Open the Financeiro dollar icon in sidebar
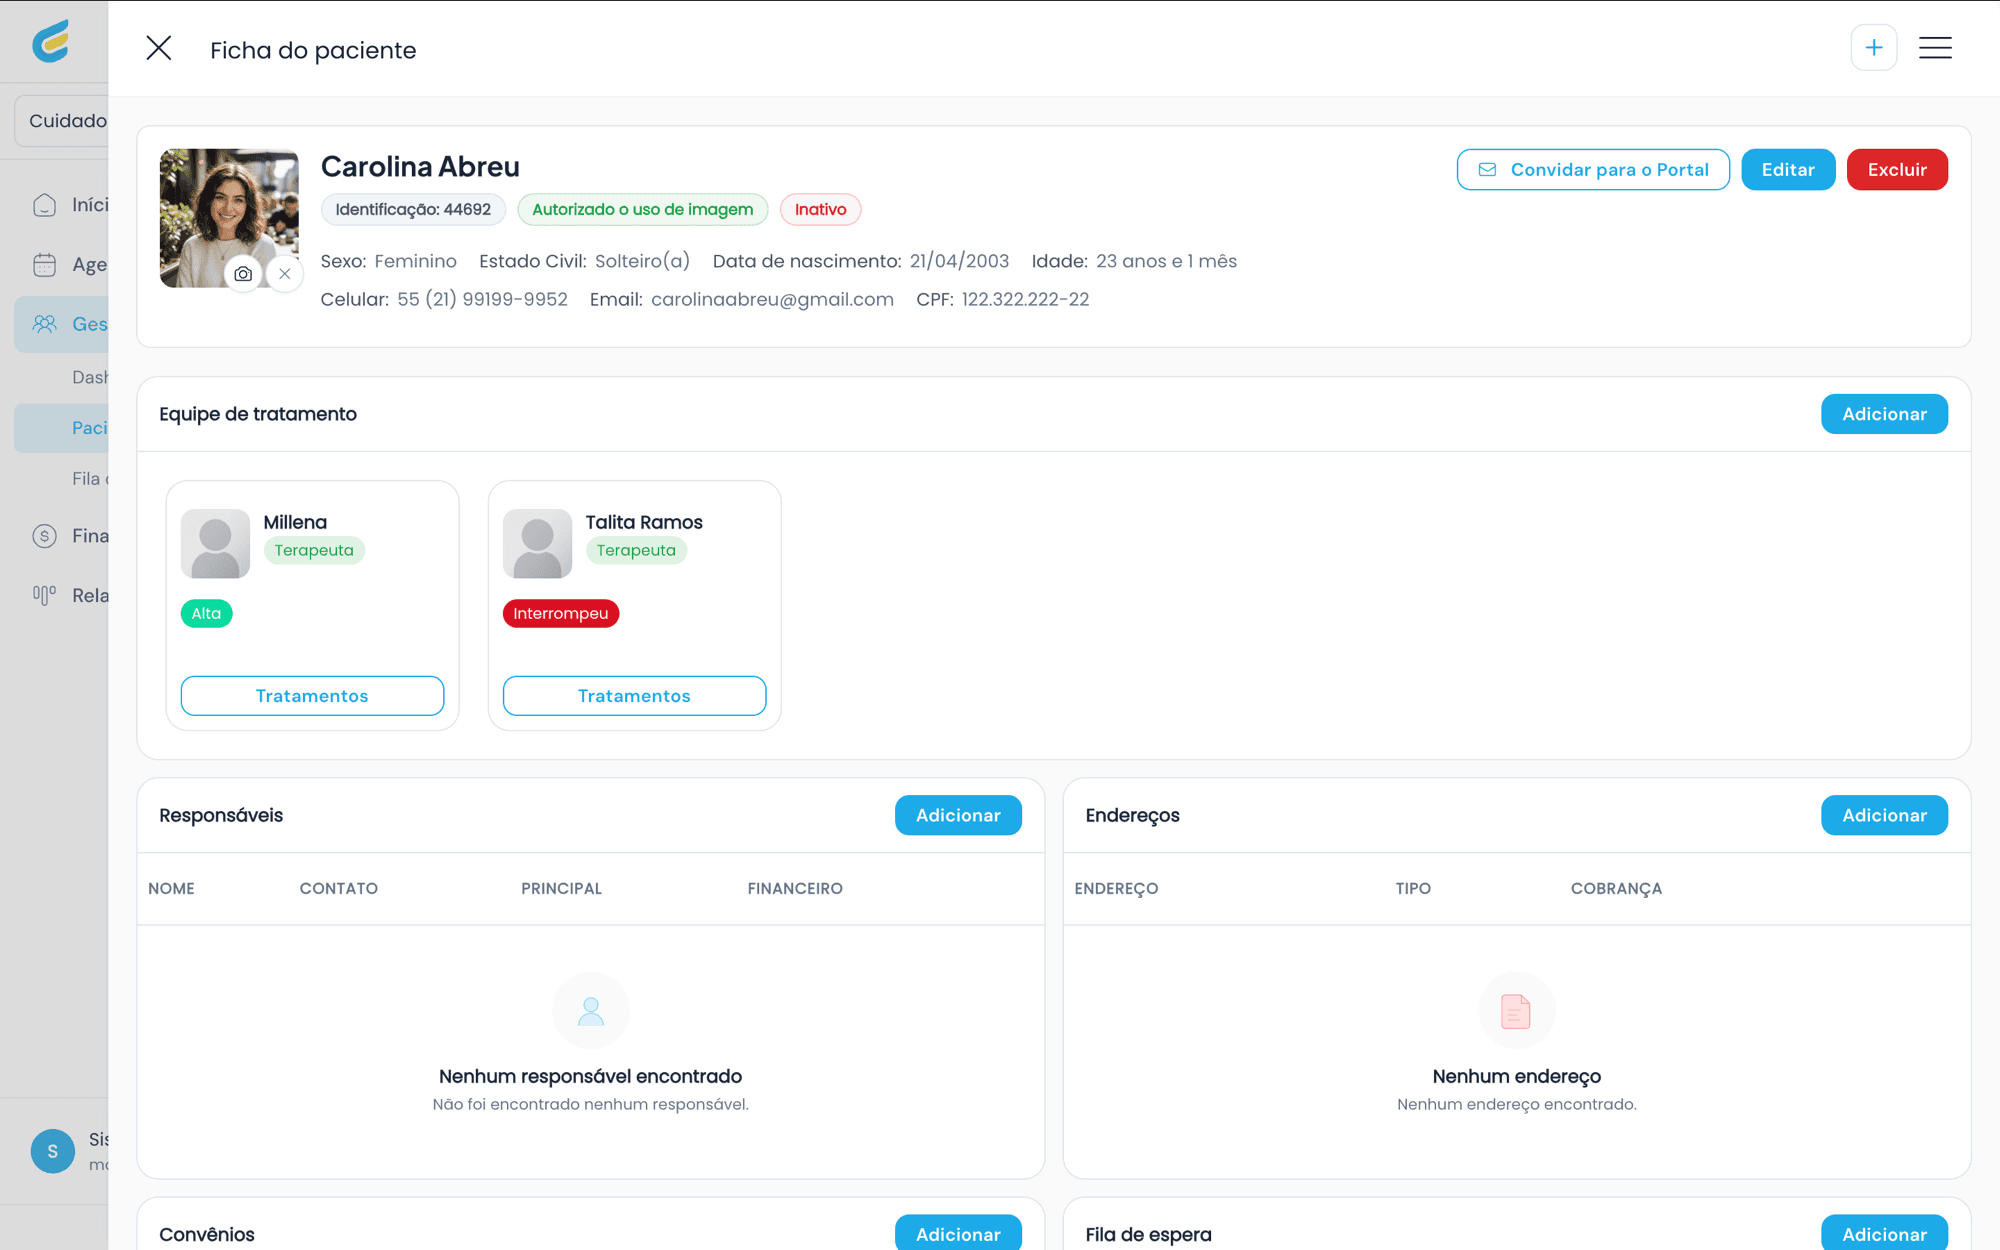 tap(44, 536)
